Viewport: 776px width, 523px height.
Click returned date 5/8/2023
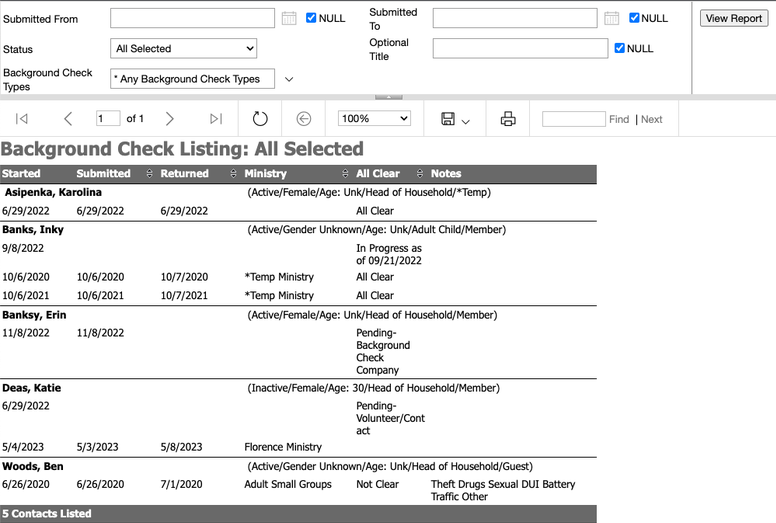click(181, 447)
